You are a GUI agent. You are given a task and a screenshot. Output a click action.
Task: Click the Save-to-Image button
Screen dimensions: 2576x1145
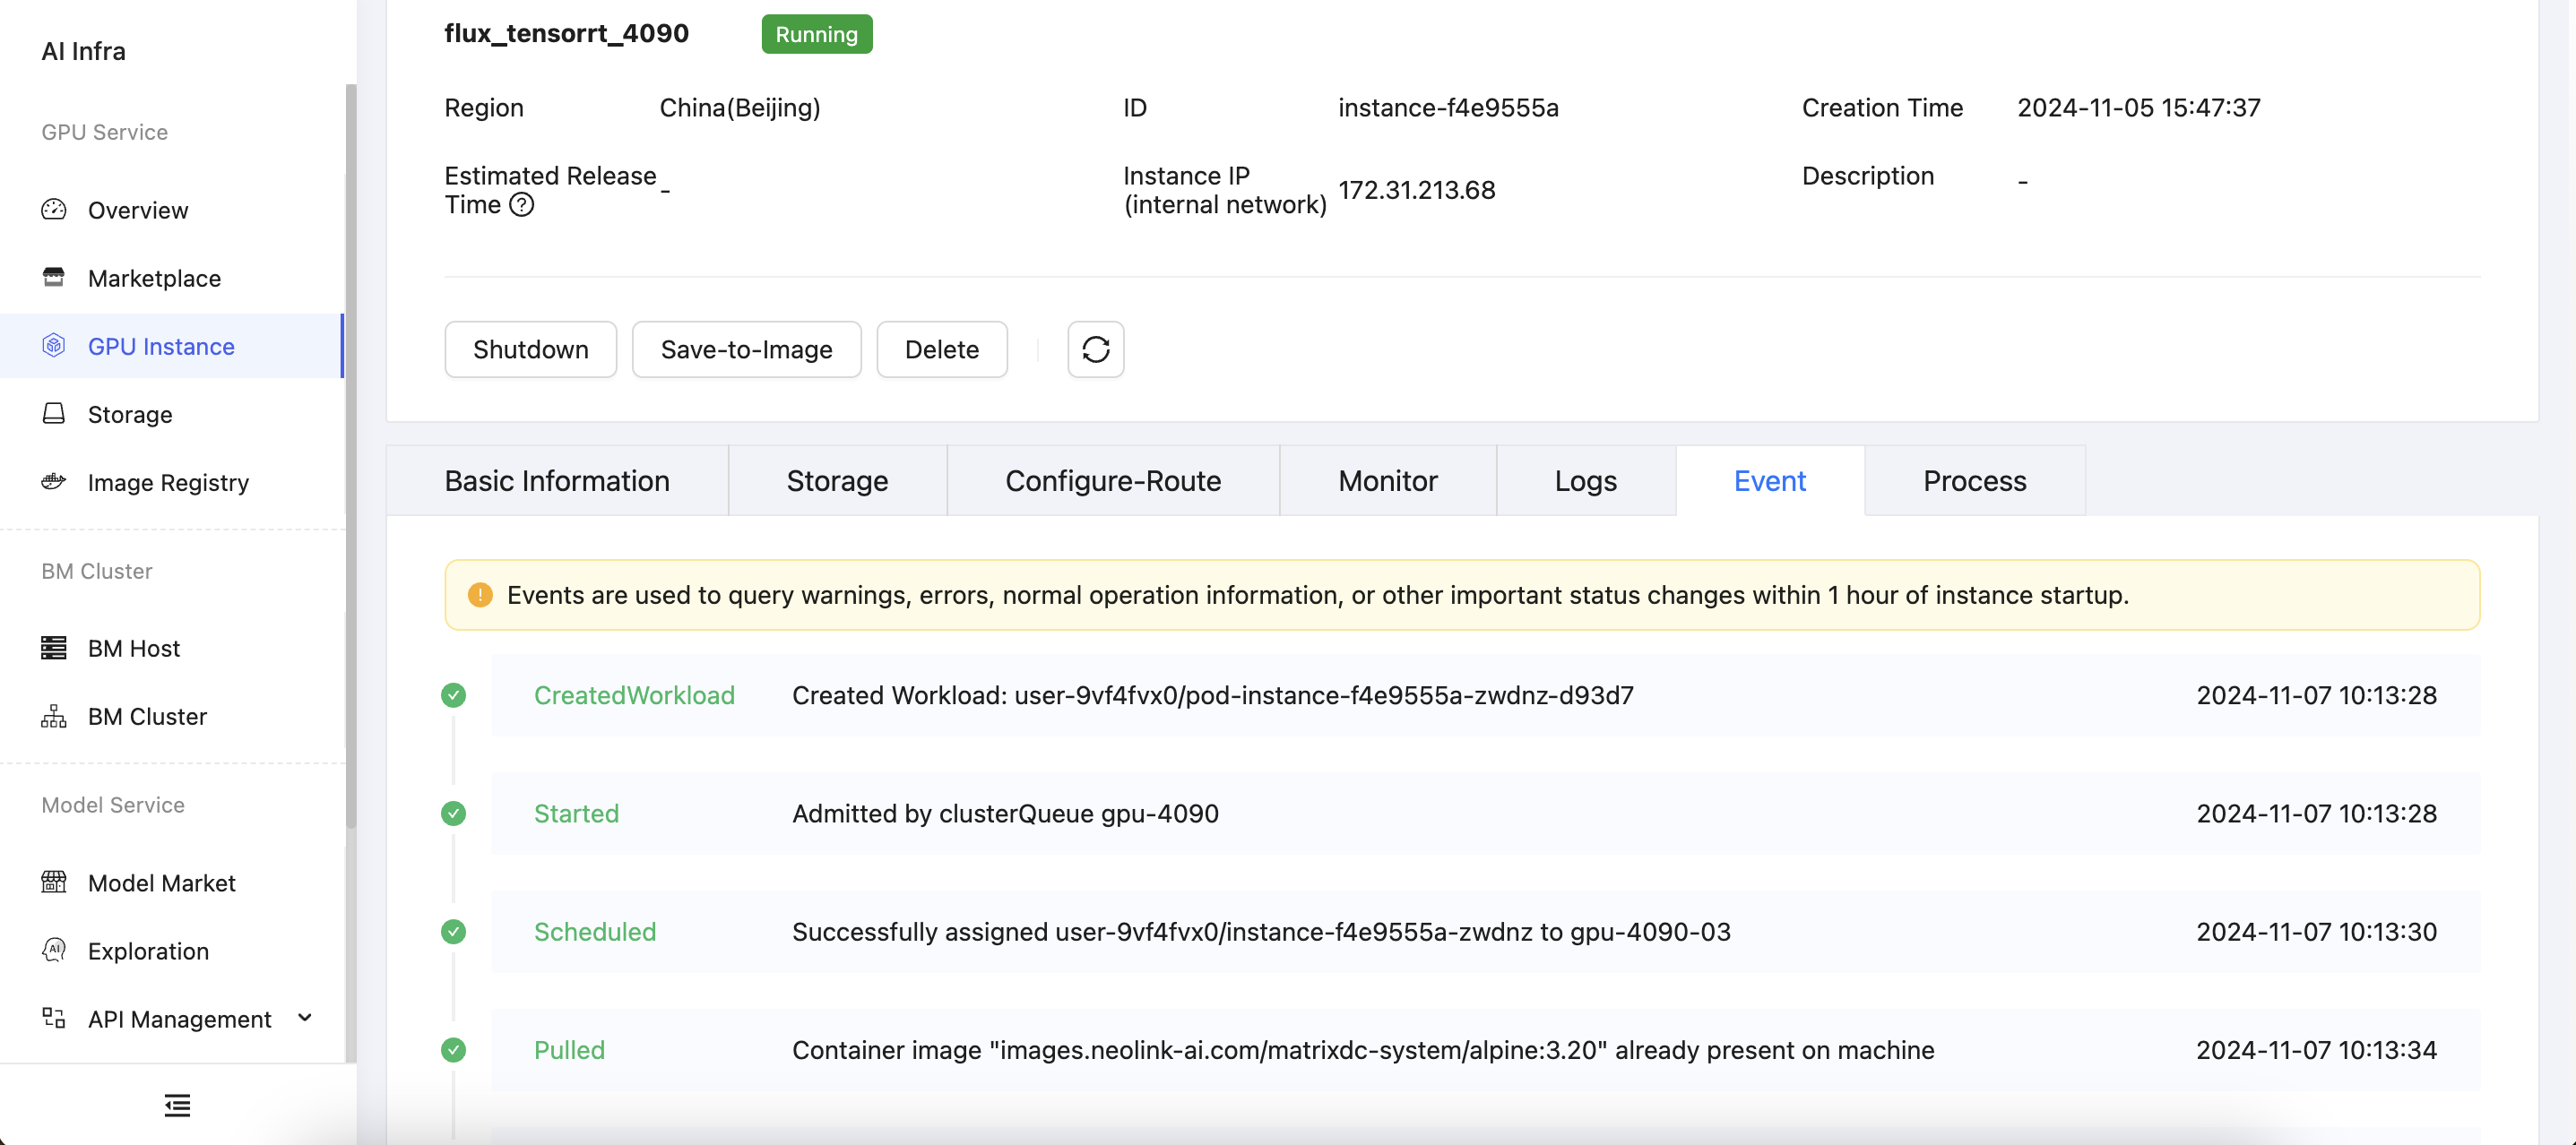point(747,349)
